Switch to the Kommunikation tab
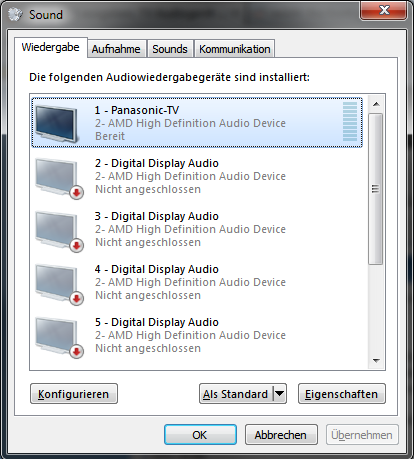This screenshot has height=459, width=414. click(235, 49)
